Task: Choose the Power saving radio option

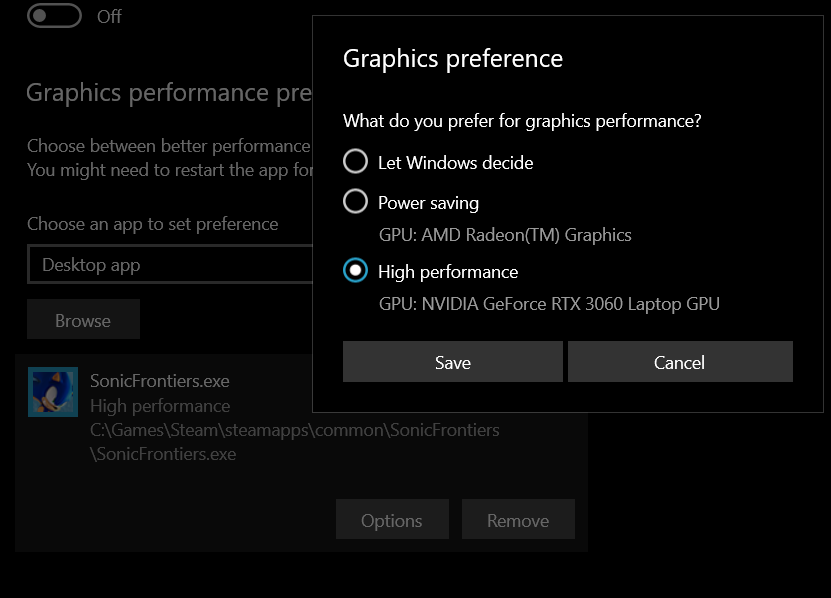Action: 356,202
